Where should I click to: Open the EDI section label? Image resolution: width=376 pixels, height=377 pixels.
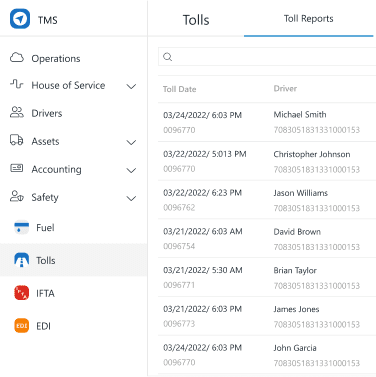click(44, 326)
